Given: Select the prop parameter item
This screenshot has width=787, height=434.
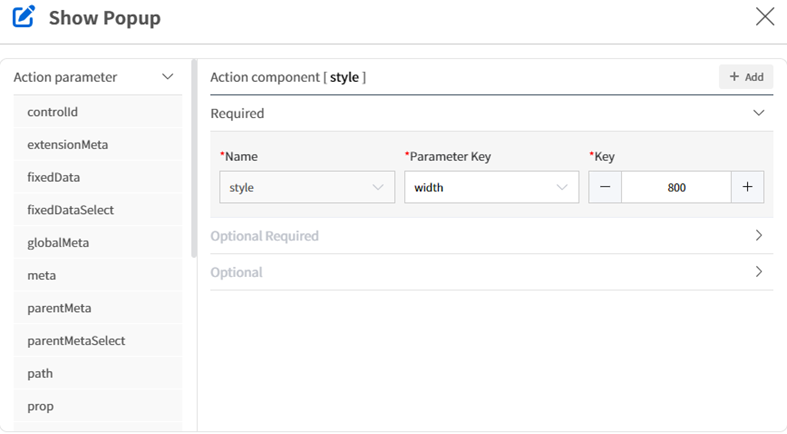Looking at the screenshot, I should click(x=98, y=406).
